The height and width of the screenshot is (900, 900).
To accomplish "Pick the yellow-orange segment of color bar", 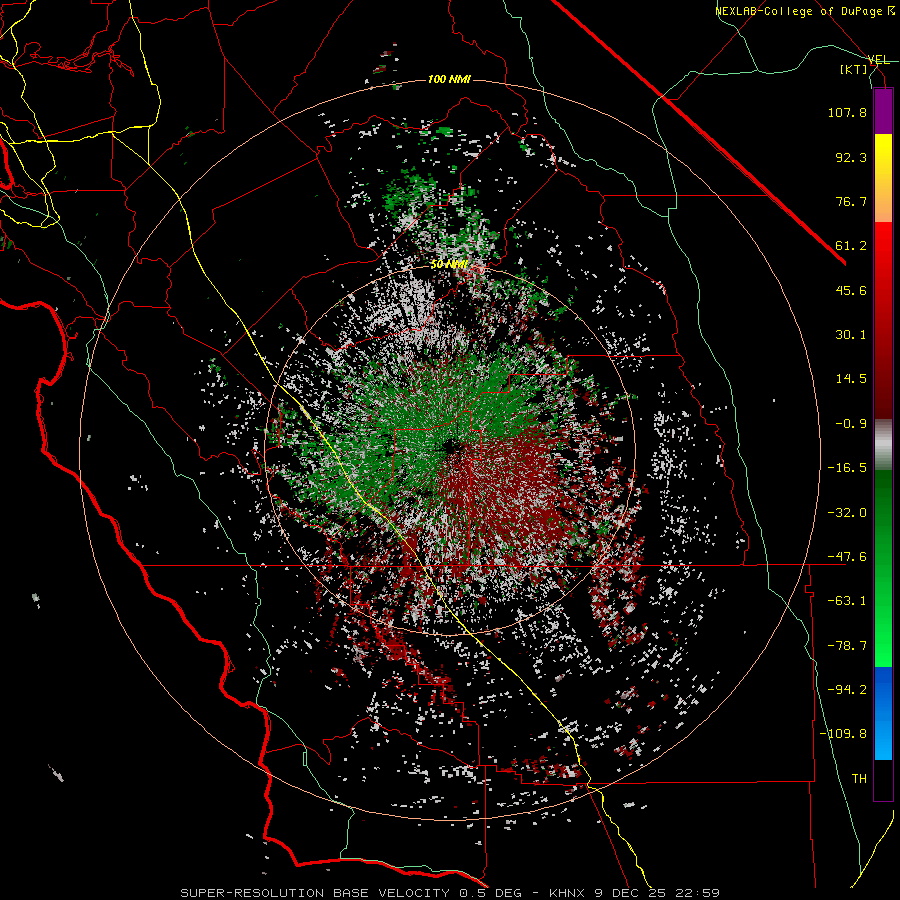I will click(x=883, y=178).
